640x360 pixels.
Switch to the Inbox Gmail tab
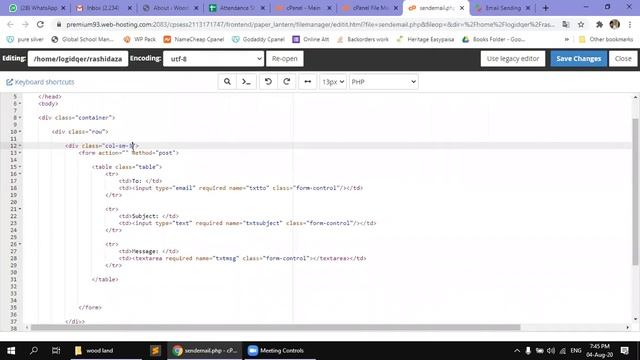coord(102,8)
